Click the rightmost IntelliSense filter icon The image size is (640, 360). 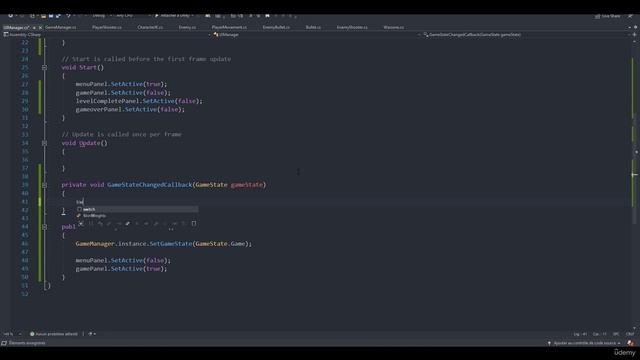tap(194, 224)
